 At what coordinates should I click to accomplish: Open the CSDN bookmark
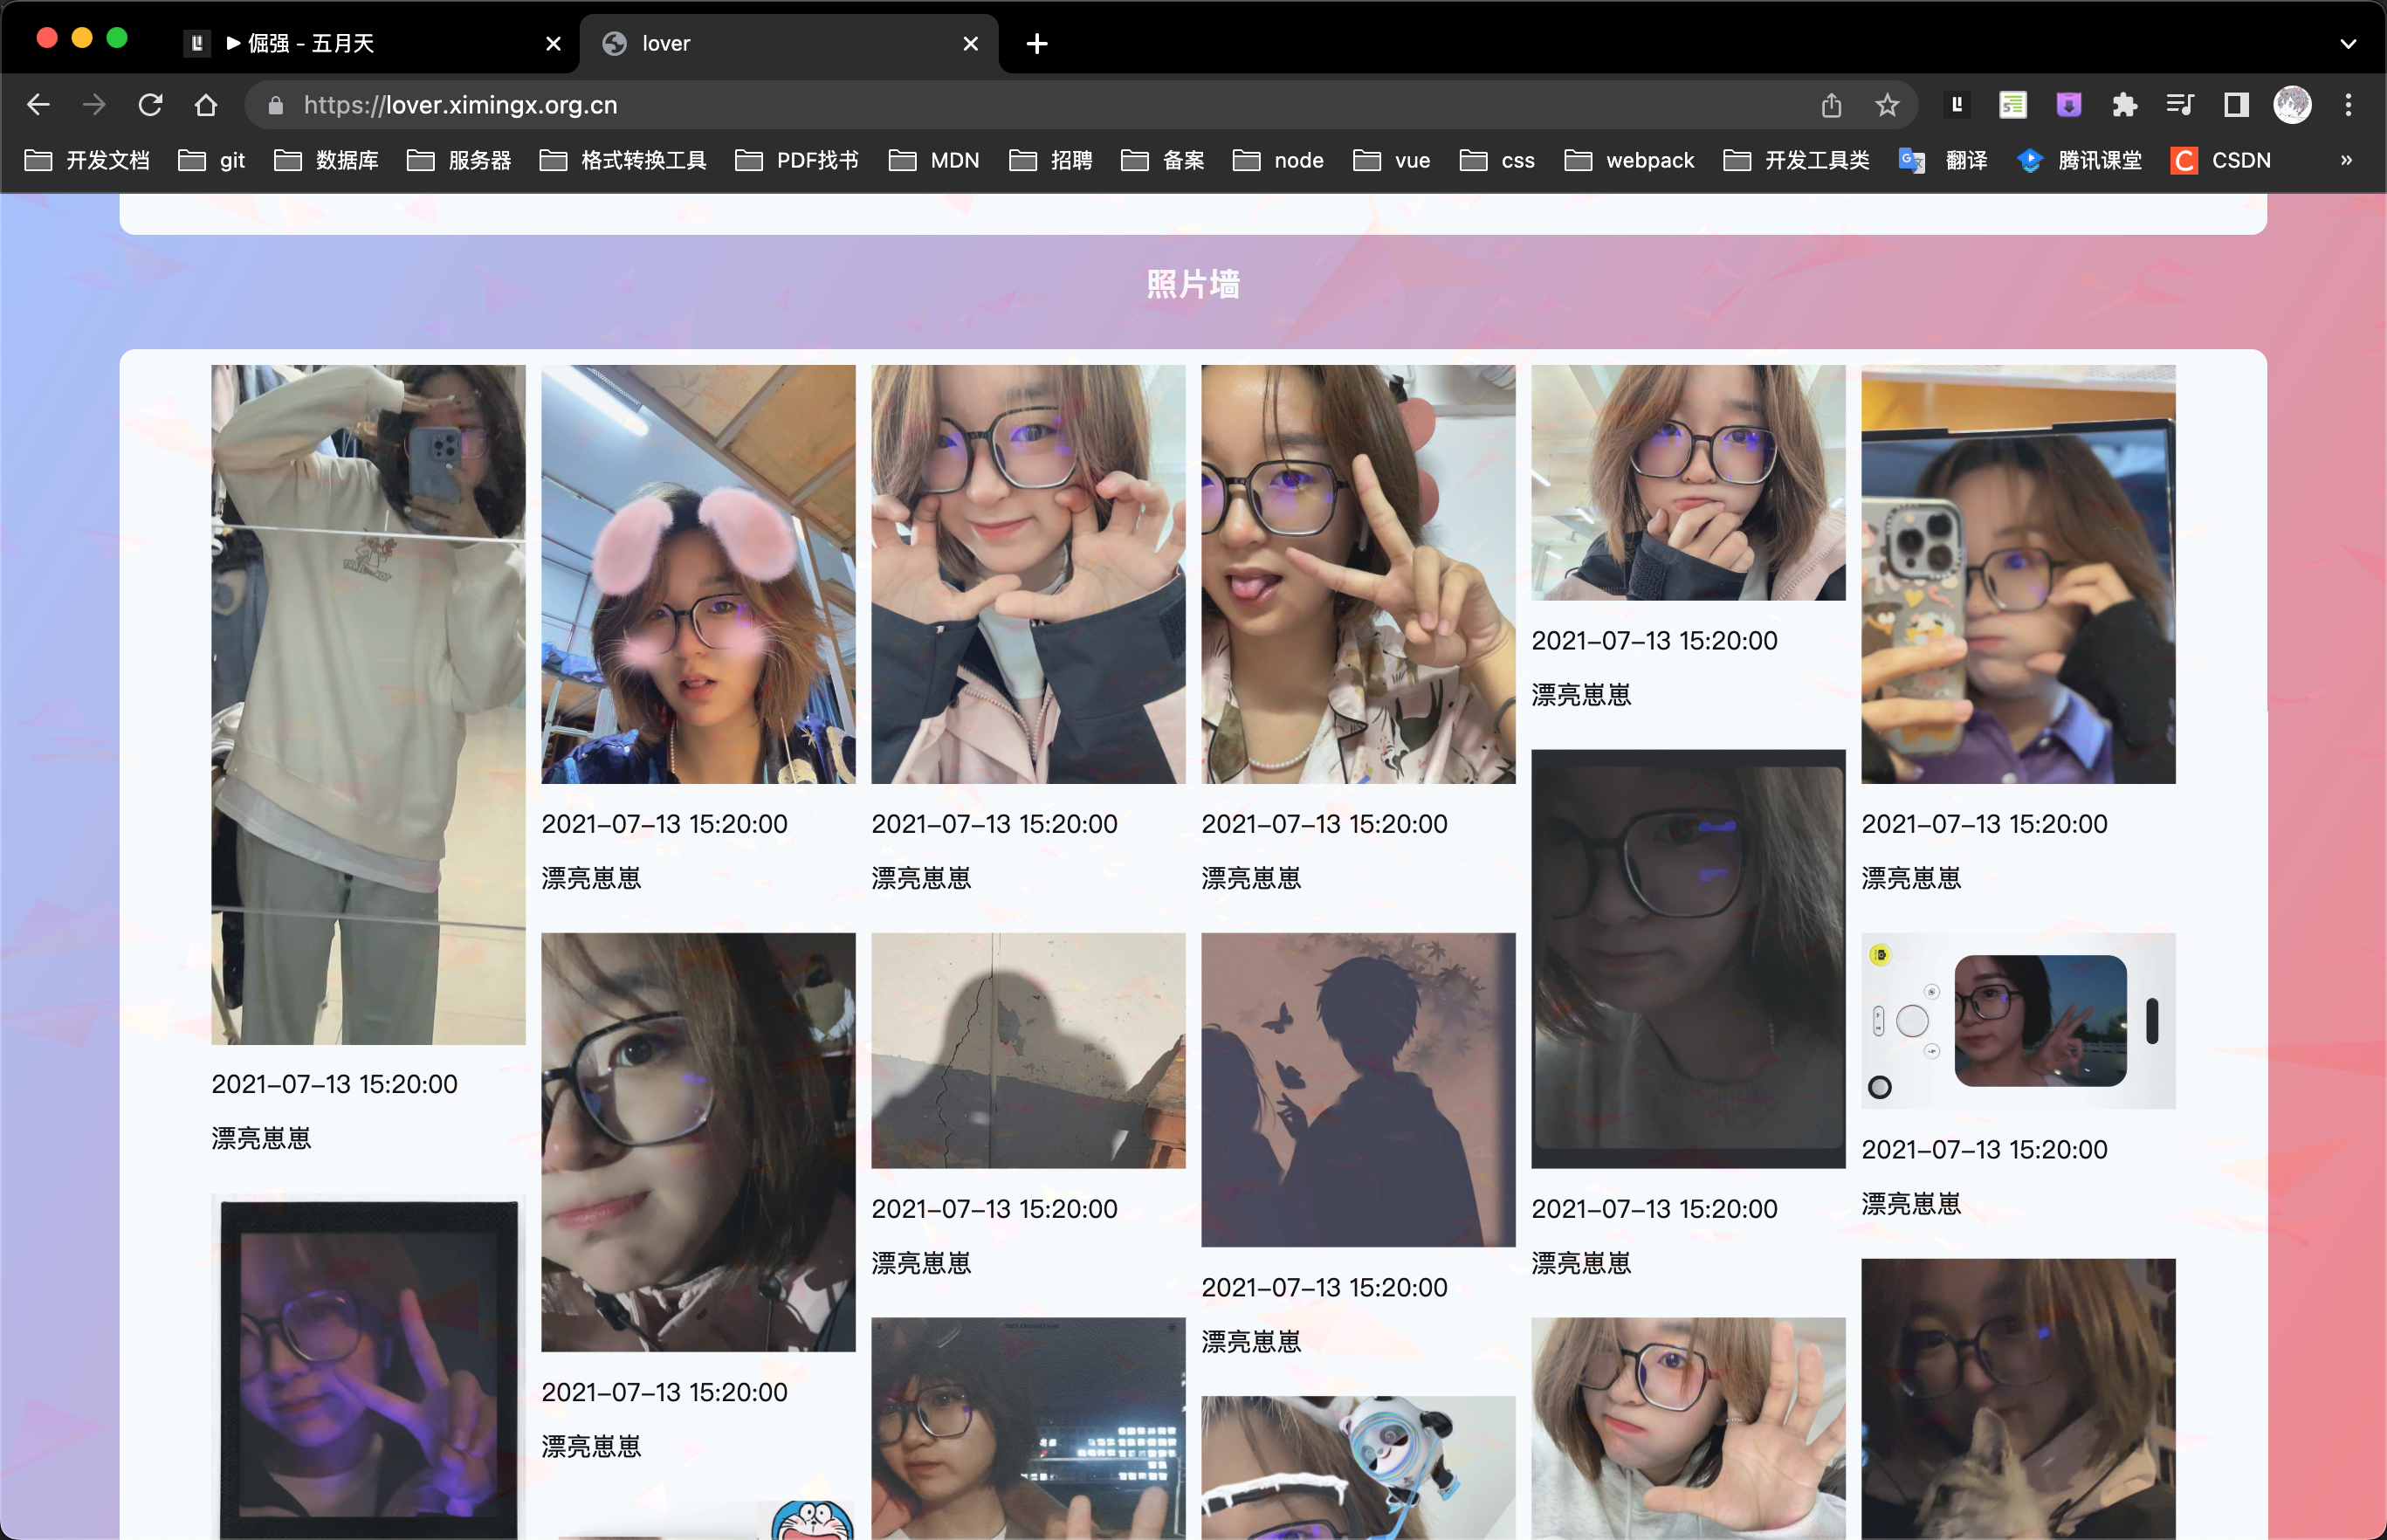point(2222,160)
